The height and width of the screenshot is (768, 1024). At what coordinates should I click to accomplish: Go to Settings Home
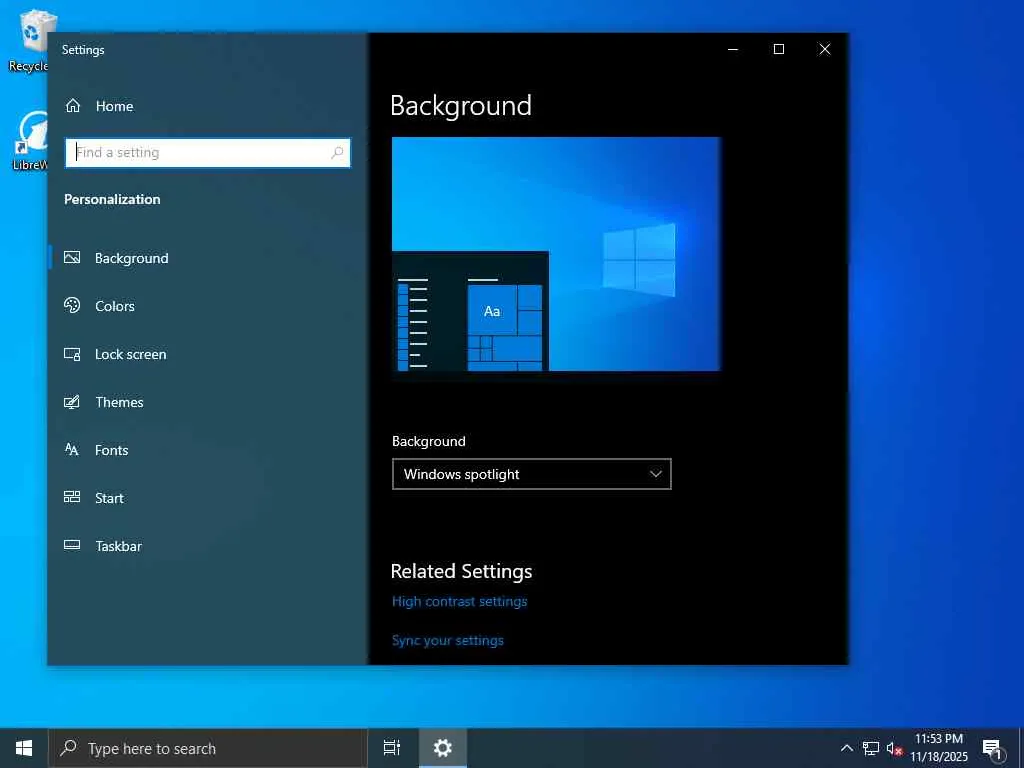pyautogui.click(x=208, y=106)
